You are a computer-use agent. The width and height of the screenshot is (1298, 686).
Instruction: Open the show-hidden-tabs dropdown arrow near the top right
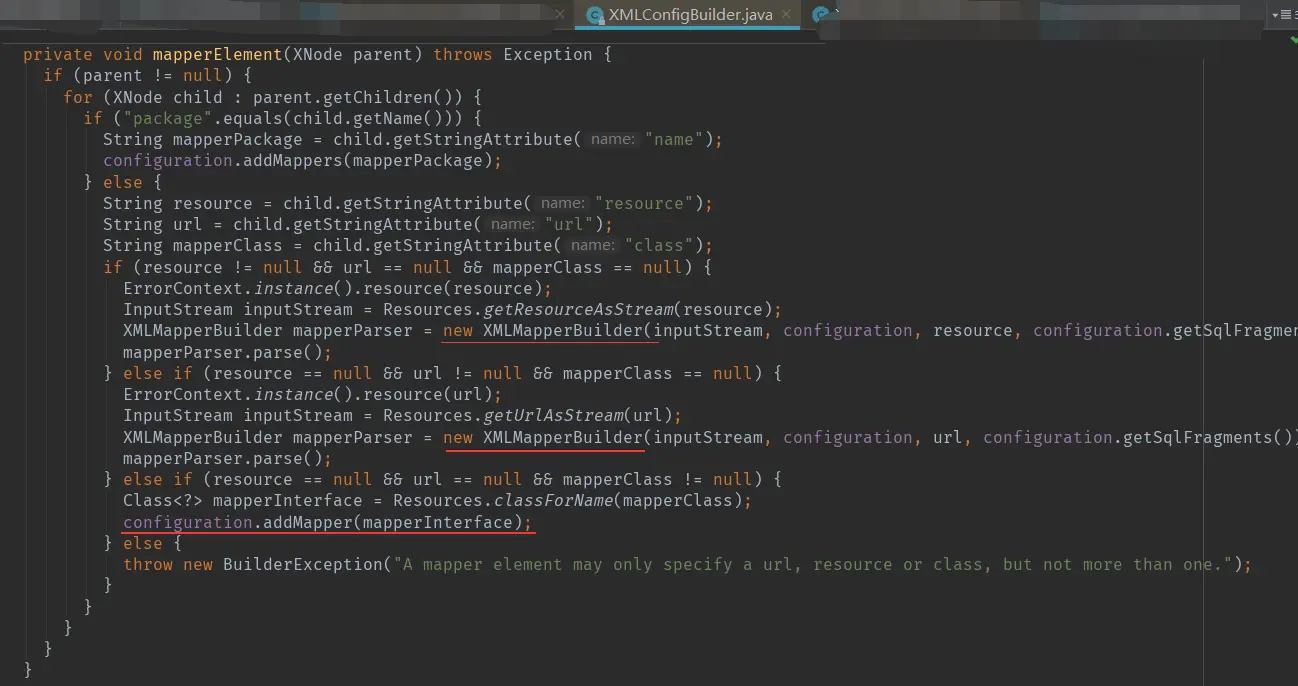point(1277,14)
